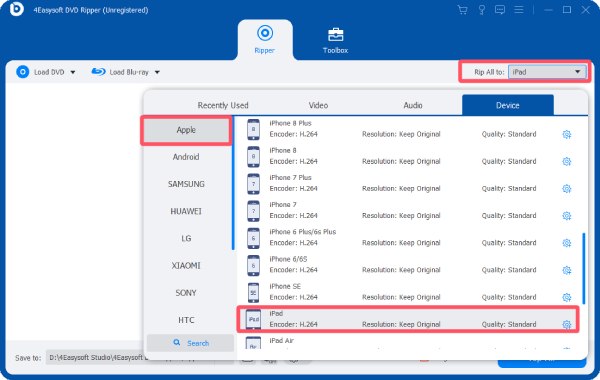Open settings gear for iPad profile
Image resolution: width=600 pixels, height=380 pixels.
coord(567,325)
